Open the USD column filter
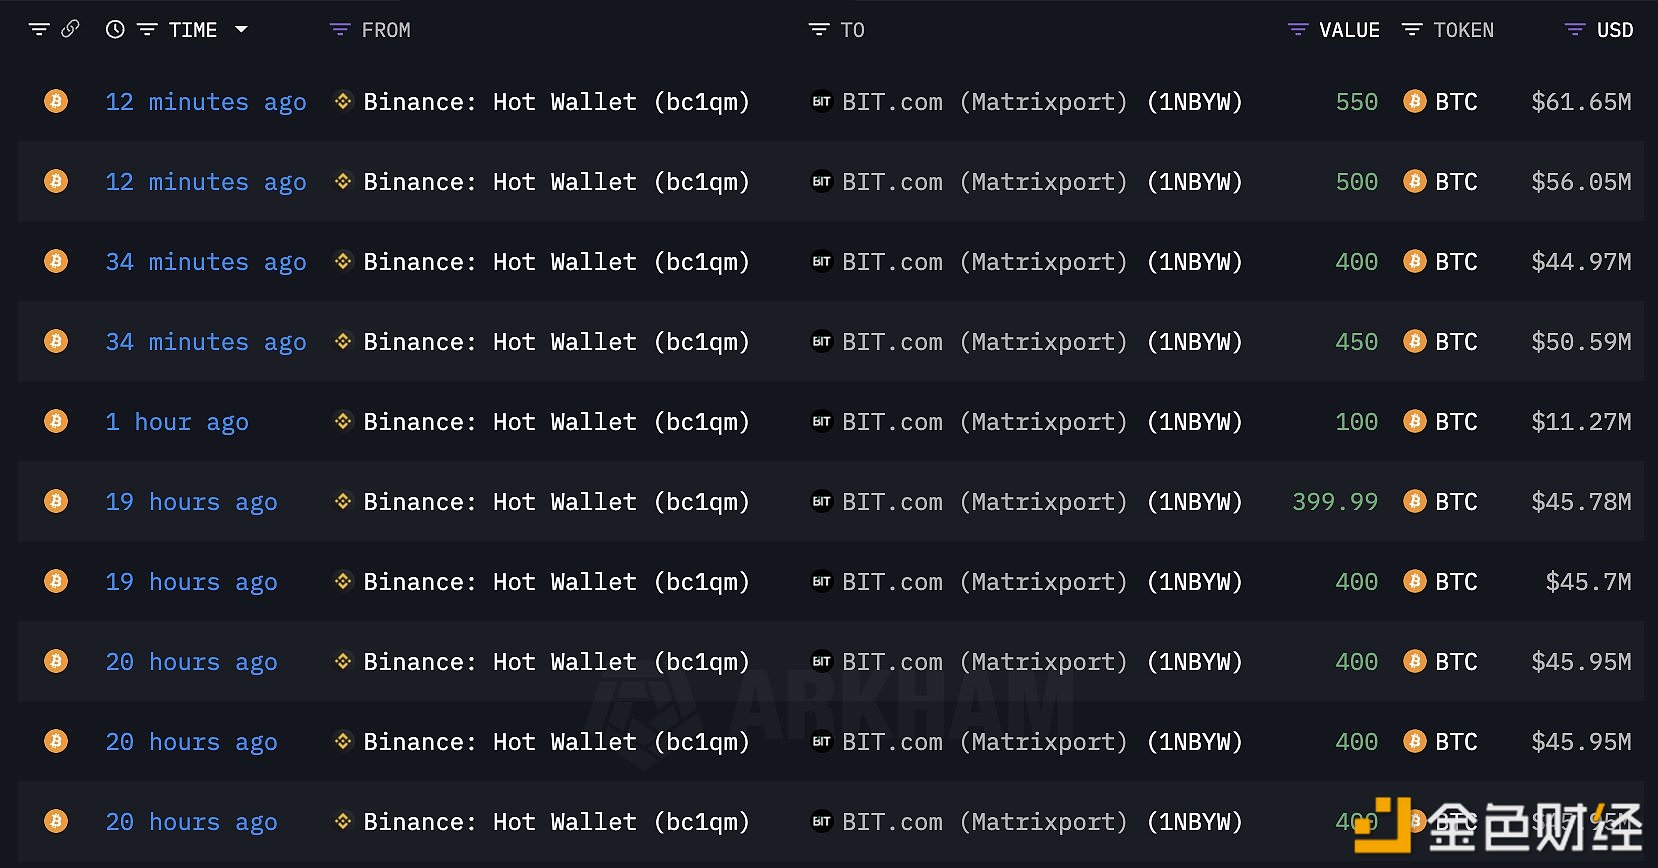This screenshot has width=1658, height=868. point(1575,30)
